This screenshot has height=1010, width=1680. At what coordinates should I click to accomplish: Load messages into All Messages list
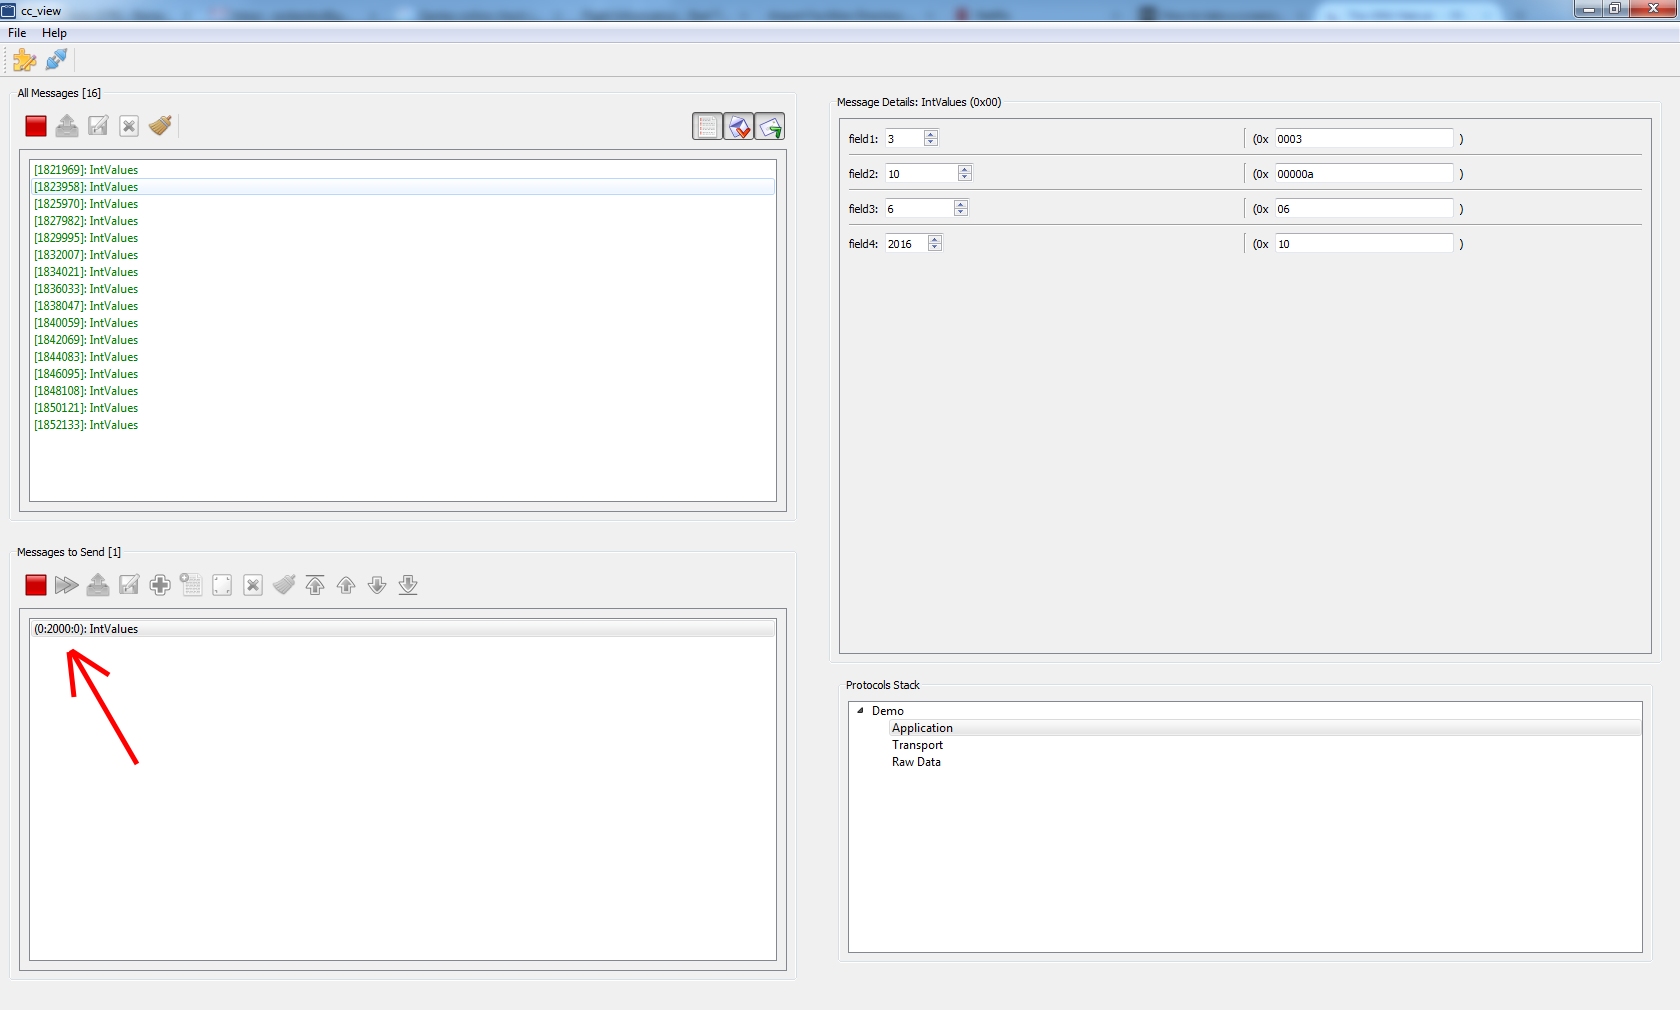click(67, 126)
